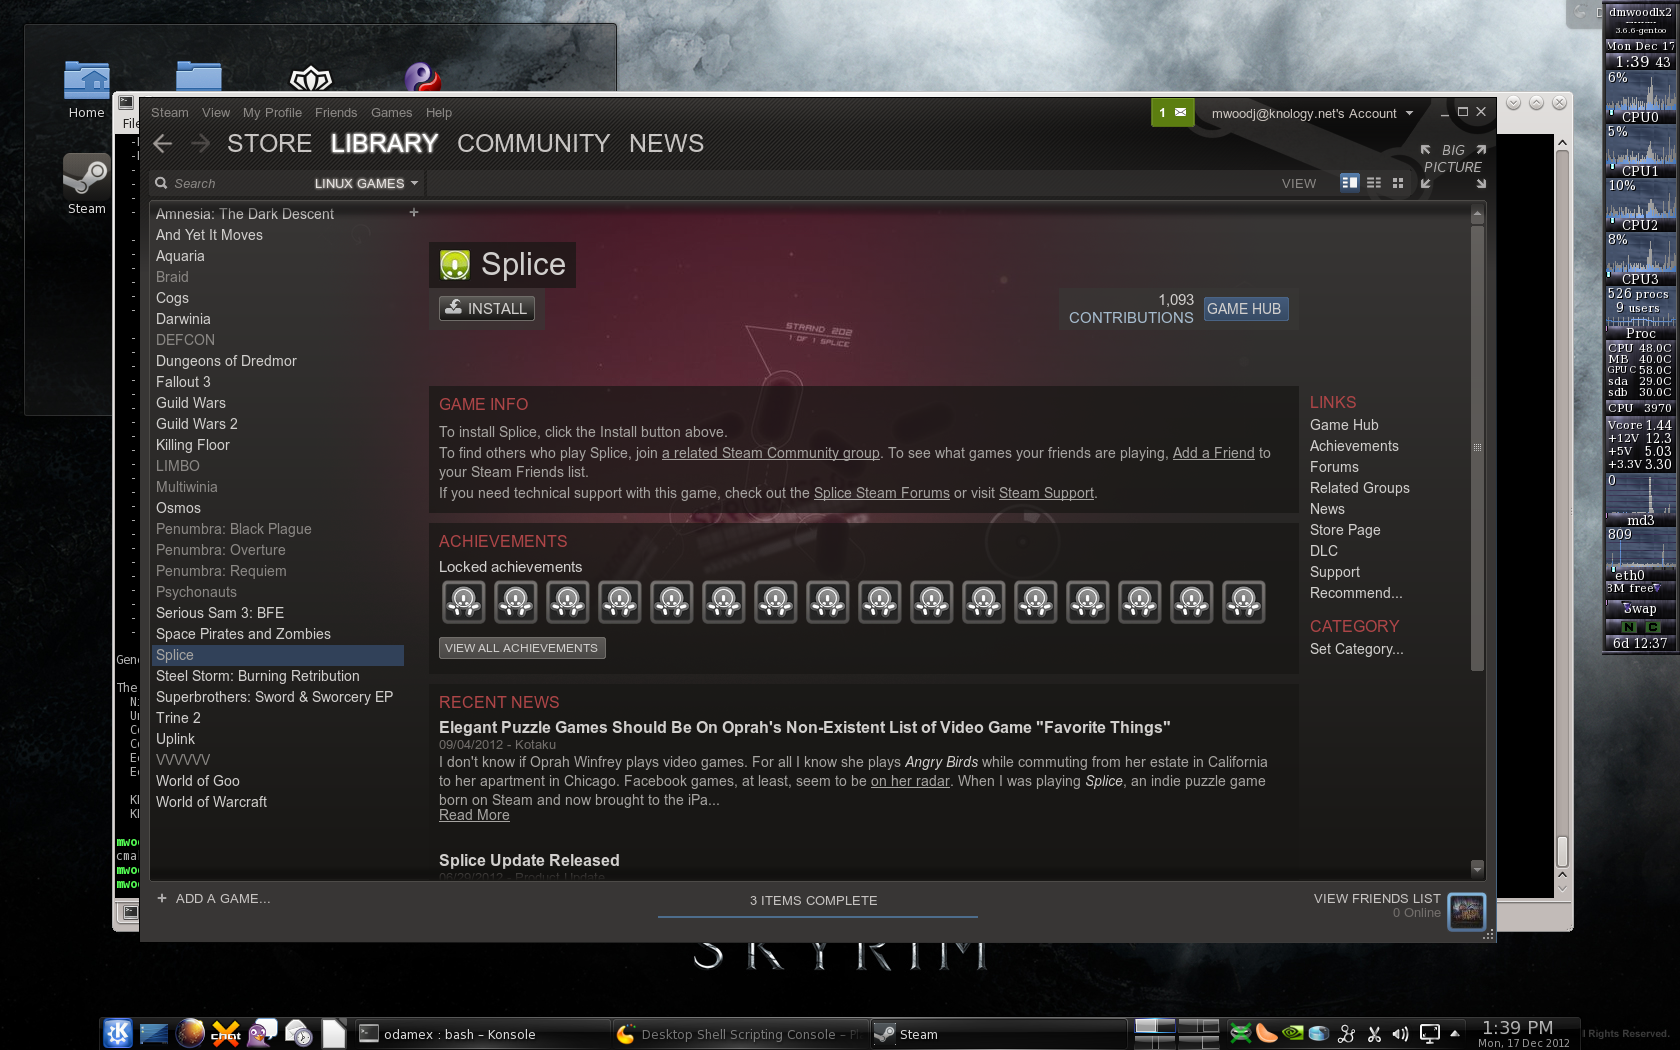This screenshot has height=1050, width=1680.
Task: Open the KDE application launcher
Action: click(x=118, y=1033)
